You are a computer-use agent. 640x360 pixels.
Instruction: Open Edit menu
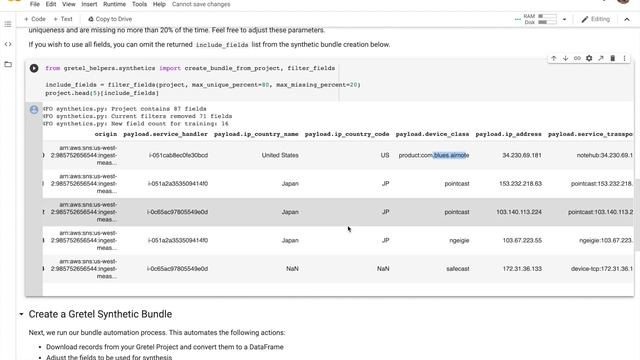tap(51, 4)
